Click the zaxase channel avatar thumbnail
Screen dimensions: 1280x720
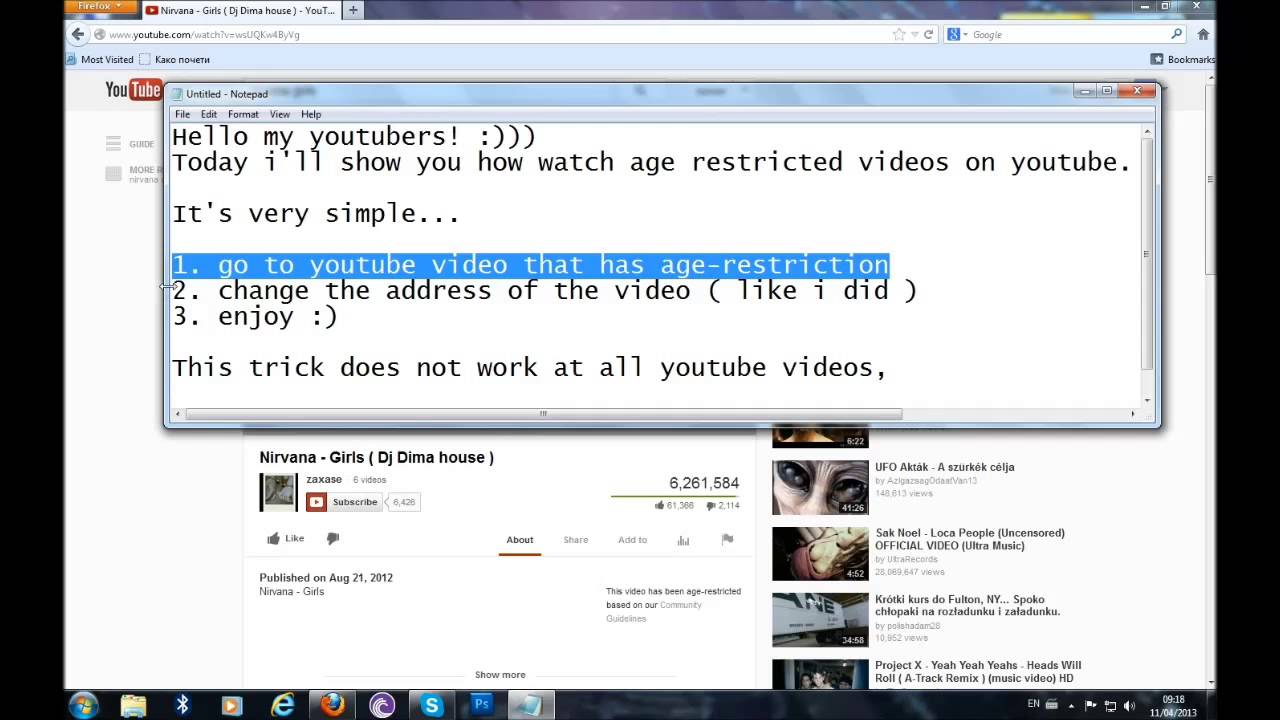(x=279, y=492)
